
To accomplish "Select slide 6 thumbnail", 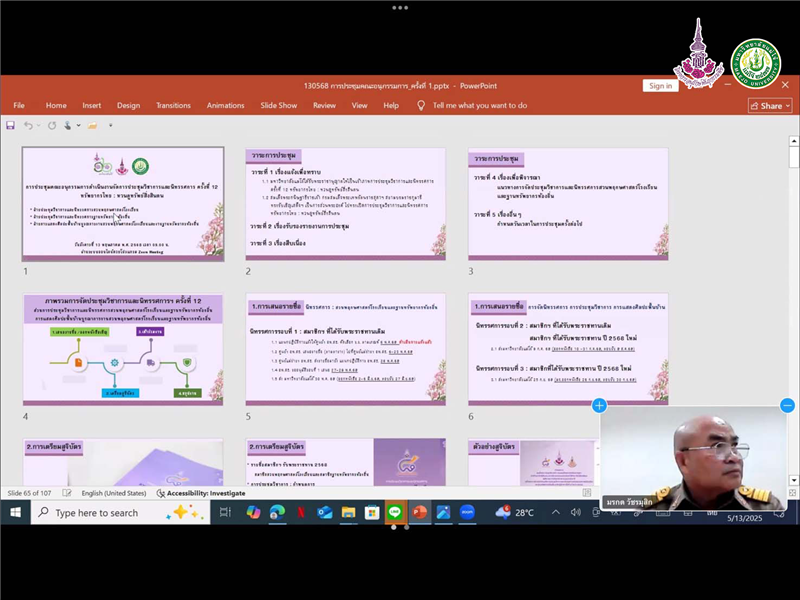I will point(568,349).
